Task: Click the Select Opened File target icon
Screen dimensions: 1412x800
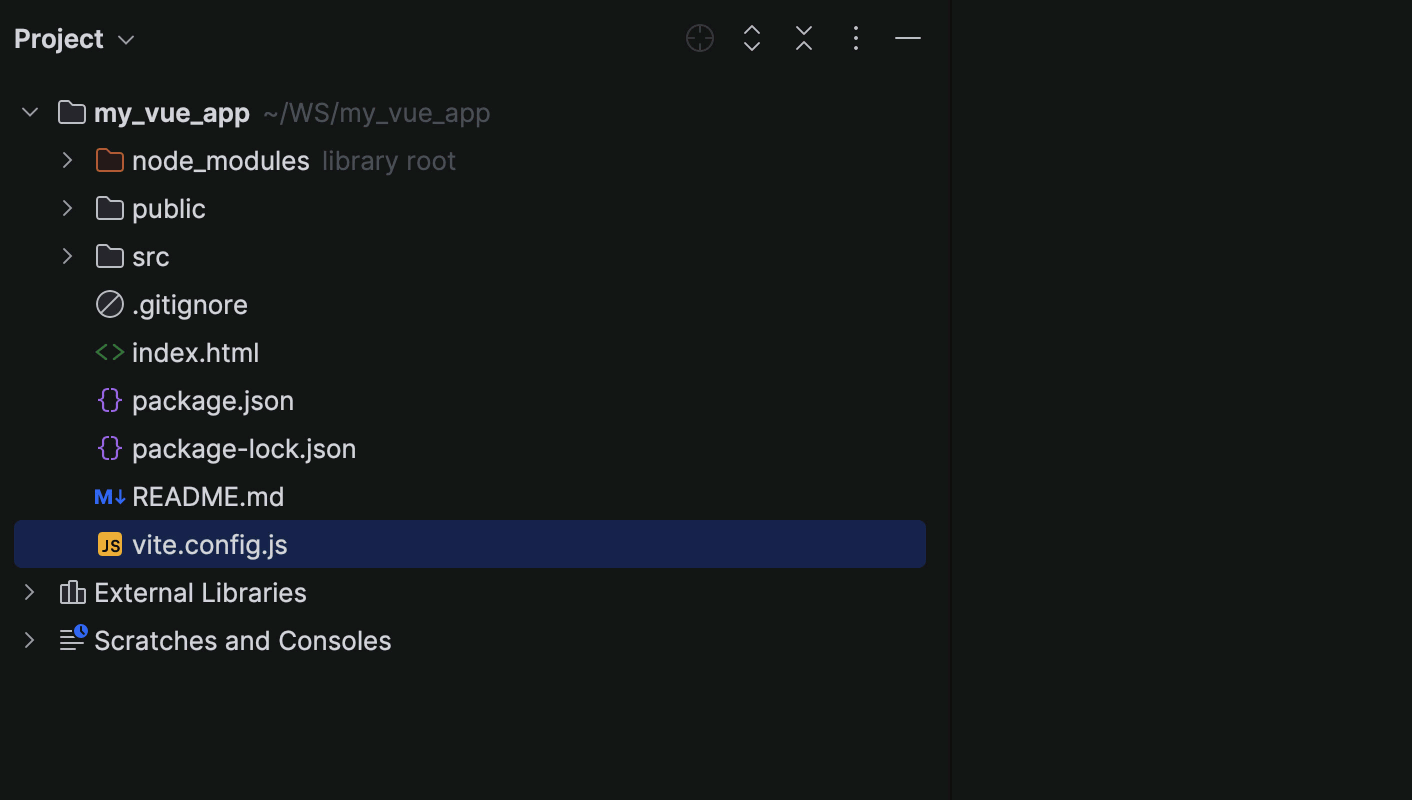Action: point(699,38)
